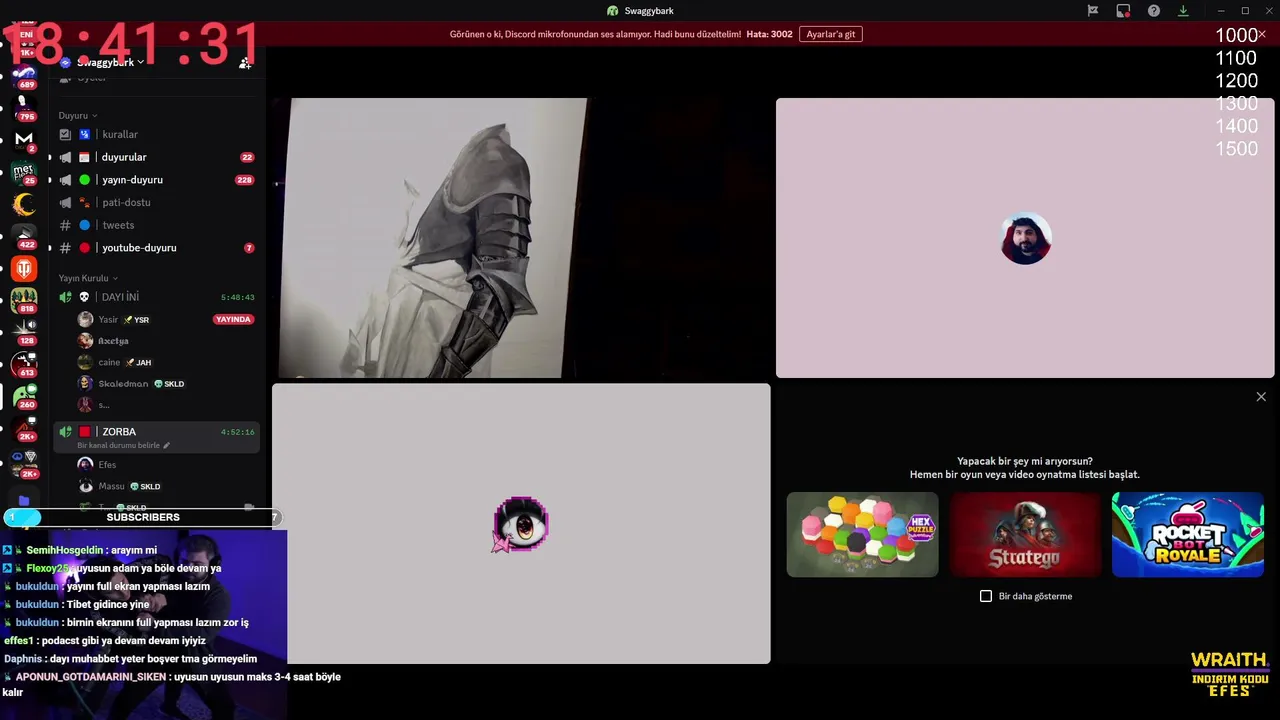This screenshot has height=720, width=1280.
Task: Select the ZORBA voice channel
Action: tap(157, 436)
